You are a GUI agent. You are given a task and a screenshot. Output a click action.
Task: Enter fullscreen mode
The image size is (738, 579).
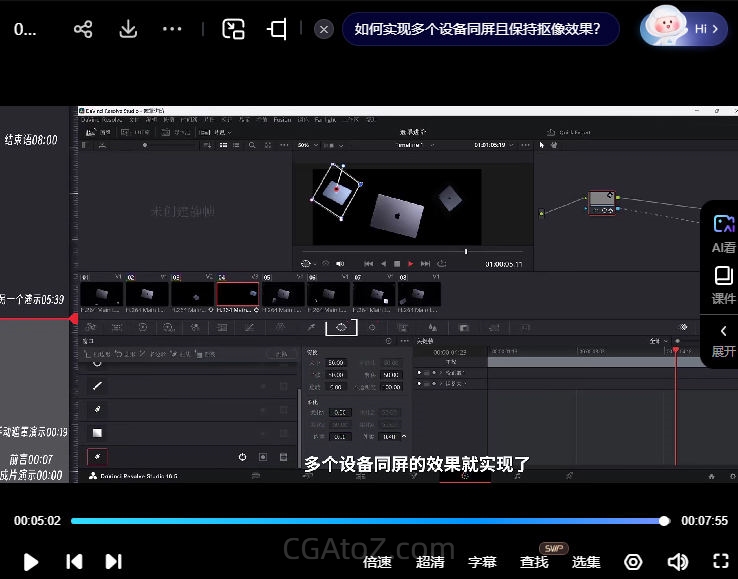coord(720,561)
